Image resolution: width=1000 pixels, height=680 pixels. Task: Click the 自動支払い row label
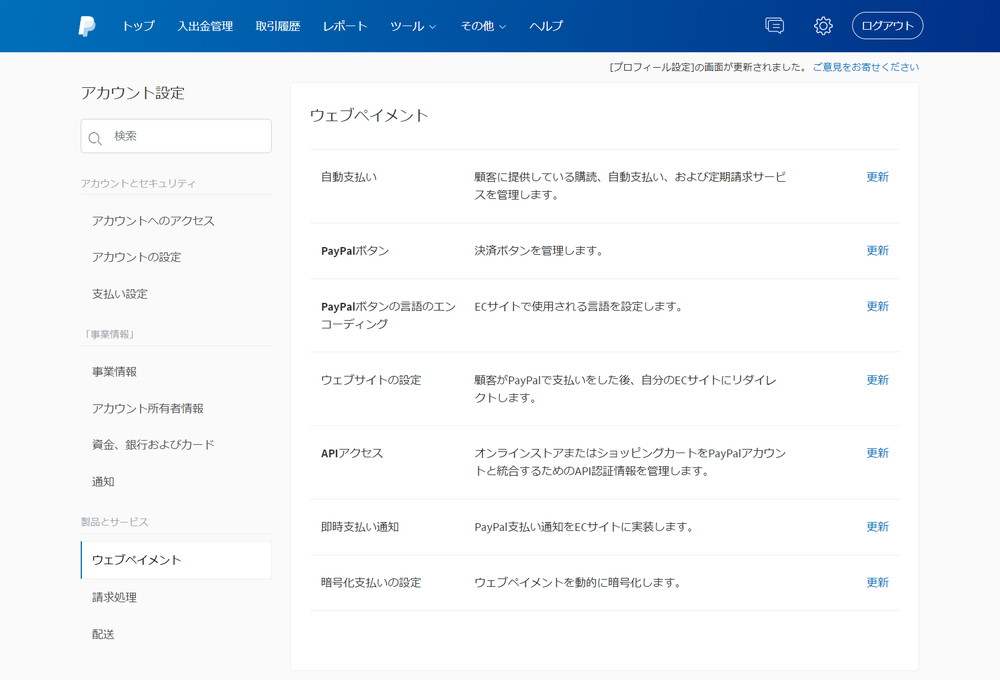coord(349,177)
